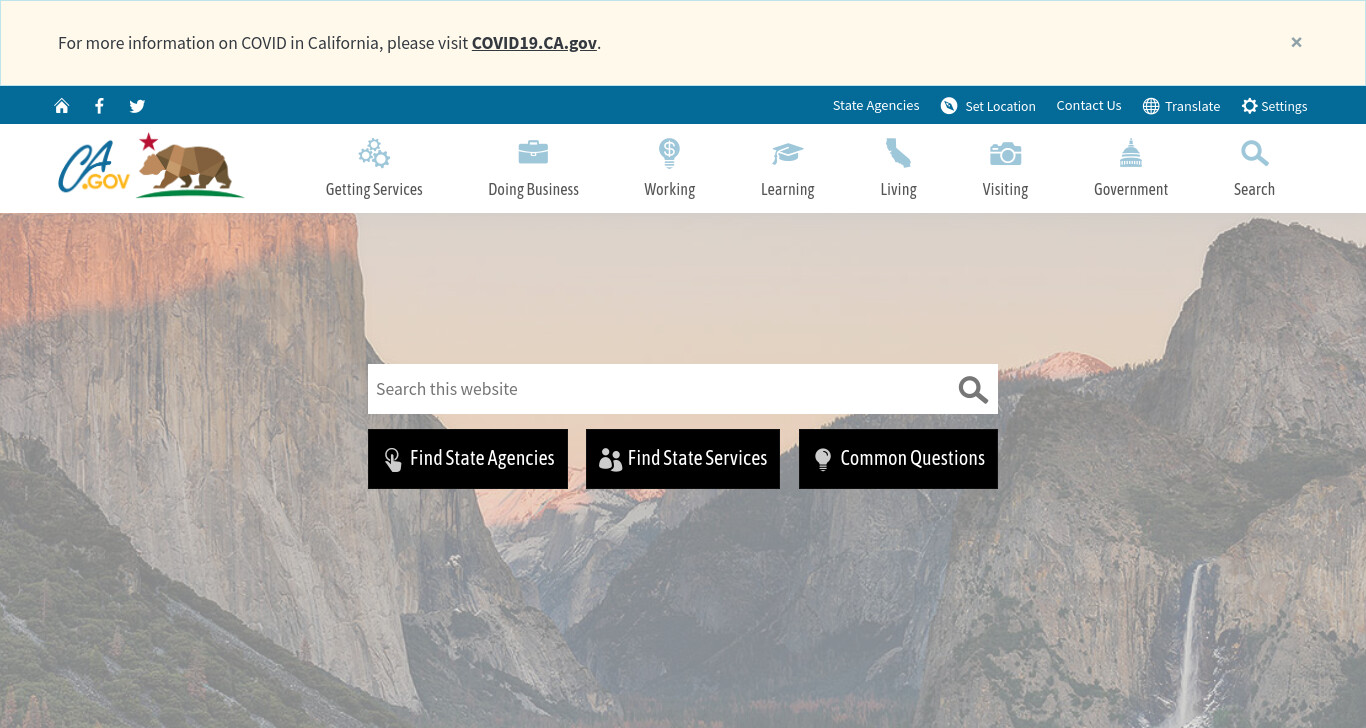The width and height of the screenshot is (1366, 728).
Task: Click the Government capitol dome icon
Action: tap(1131, 153)
